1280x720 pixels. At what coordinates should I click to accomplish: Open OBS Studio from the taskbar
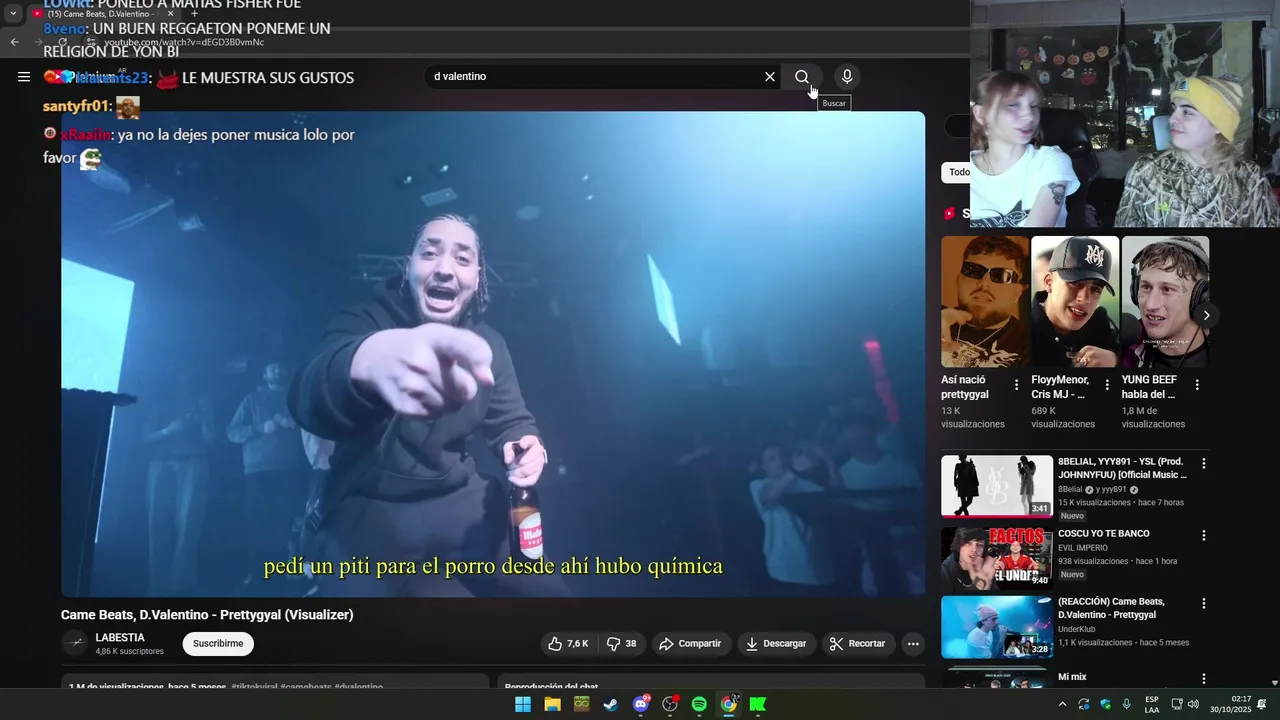click(670, 704)
